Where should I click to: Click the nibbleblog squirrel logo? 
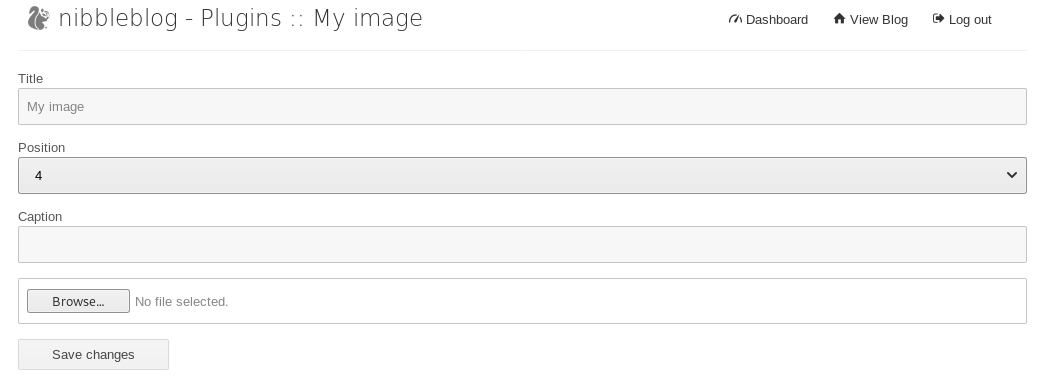tap(39, 18)
